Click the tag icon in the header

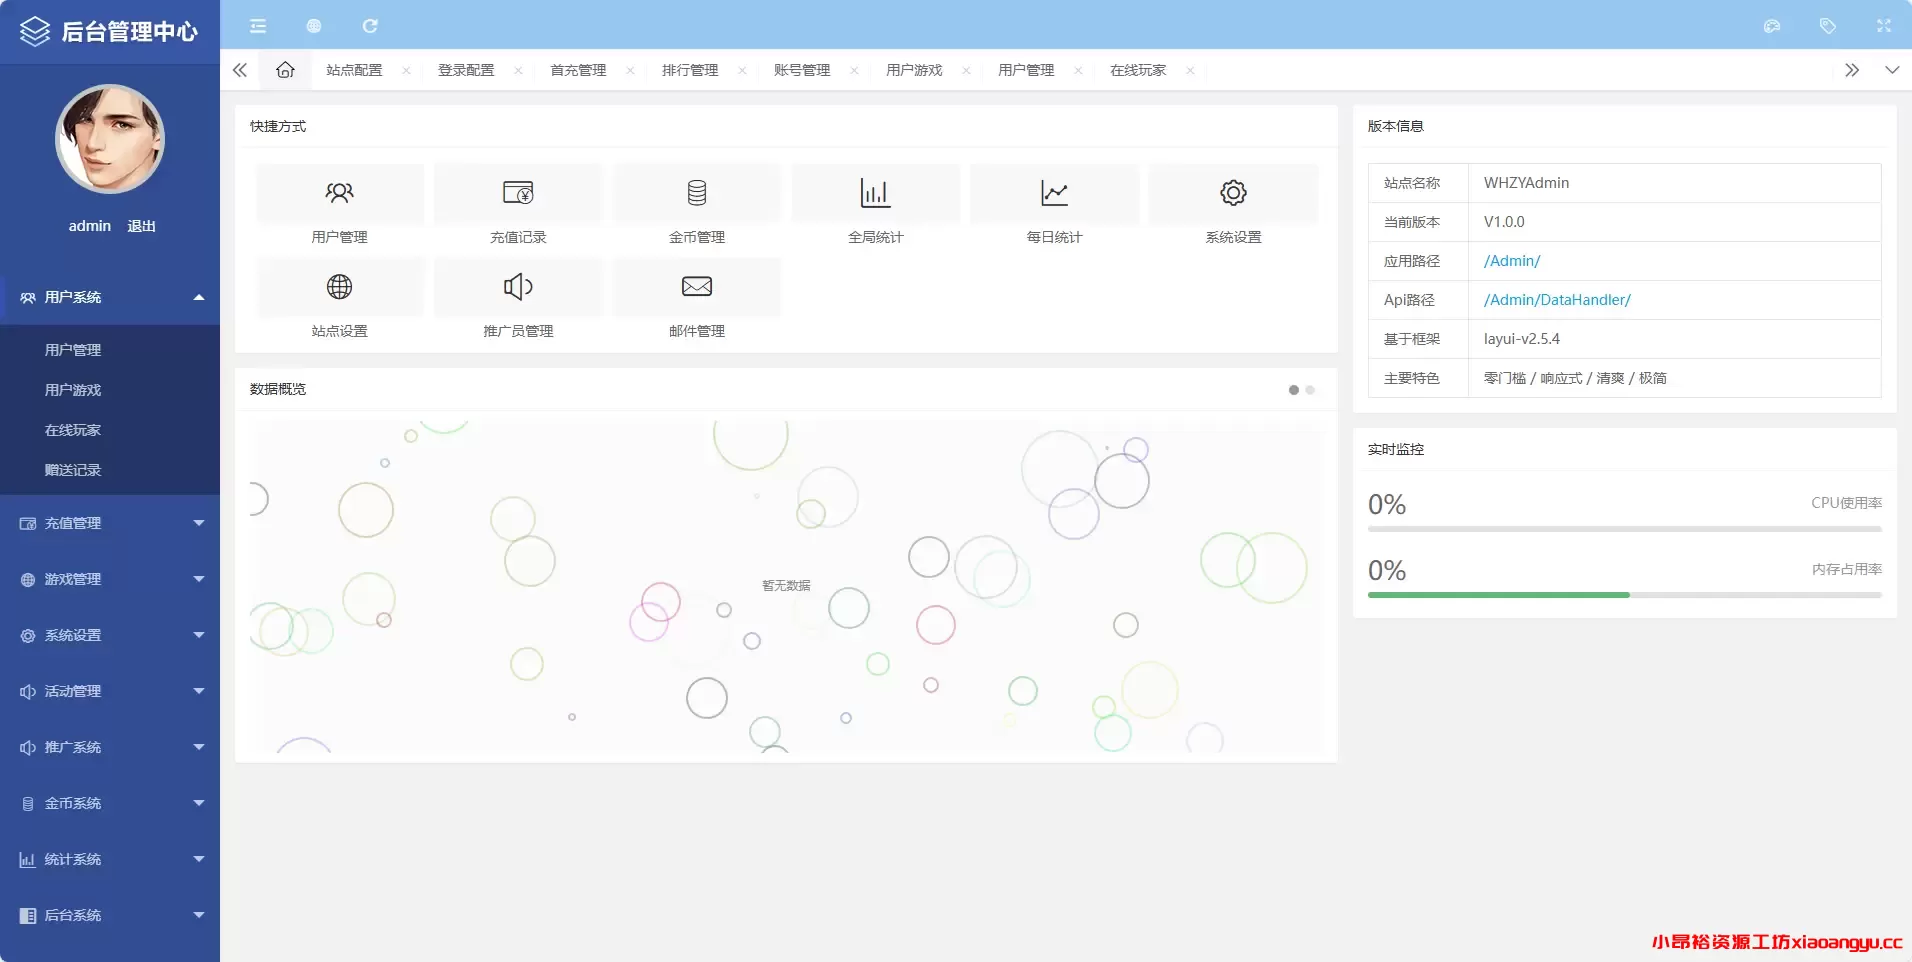click(1830, 25)
